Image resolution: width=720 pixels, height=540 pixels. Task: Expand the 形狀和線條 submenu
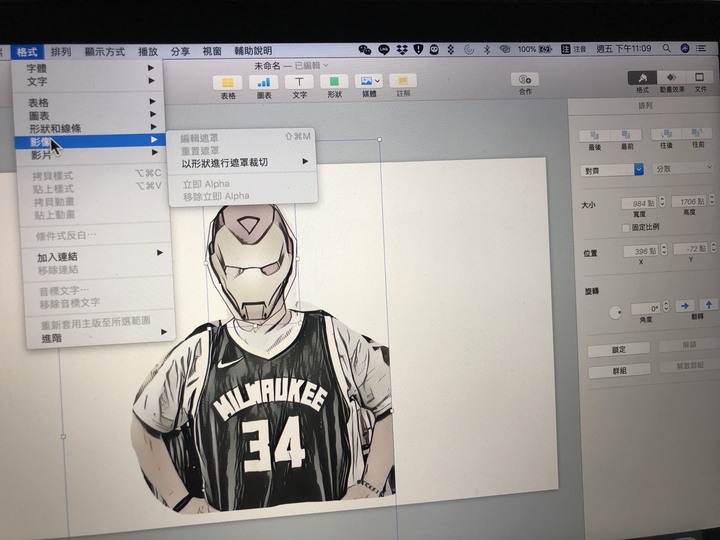pos(91,128)
